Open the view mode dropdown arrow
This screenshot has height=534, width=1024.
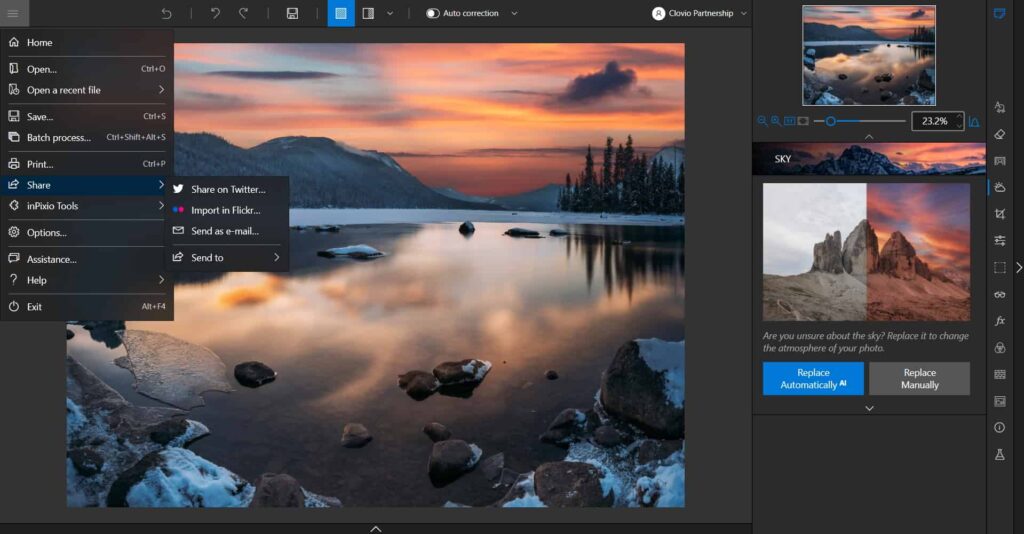(390, 13)
